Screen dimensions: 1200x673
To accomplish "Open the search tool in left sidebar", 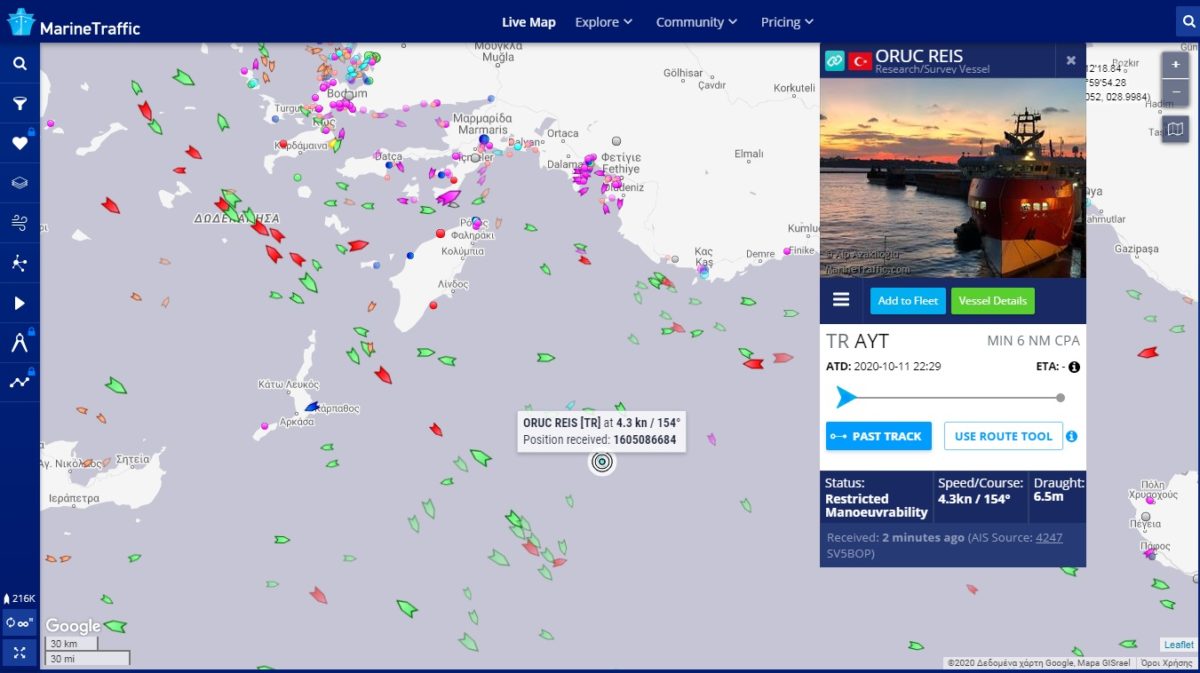I will (19, 64).
